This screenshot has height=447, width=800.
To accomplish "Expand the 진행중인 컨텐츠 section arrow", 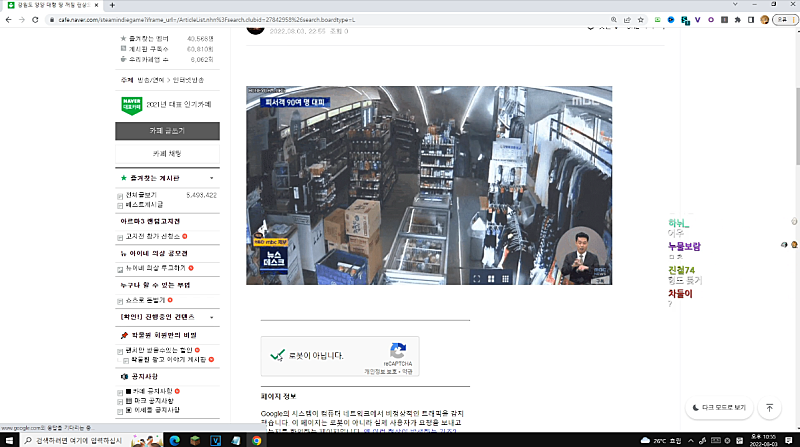I will 212,317.
